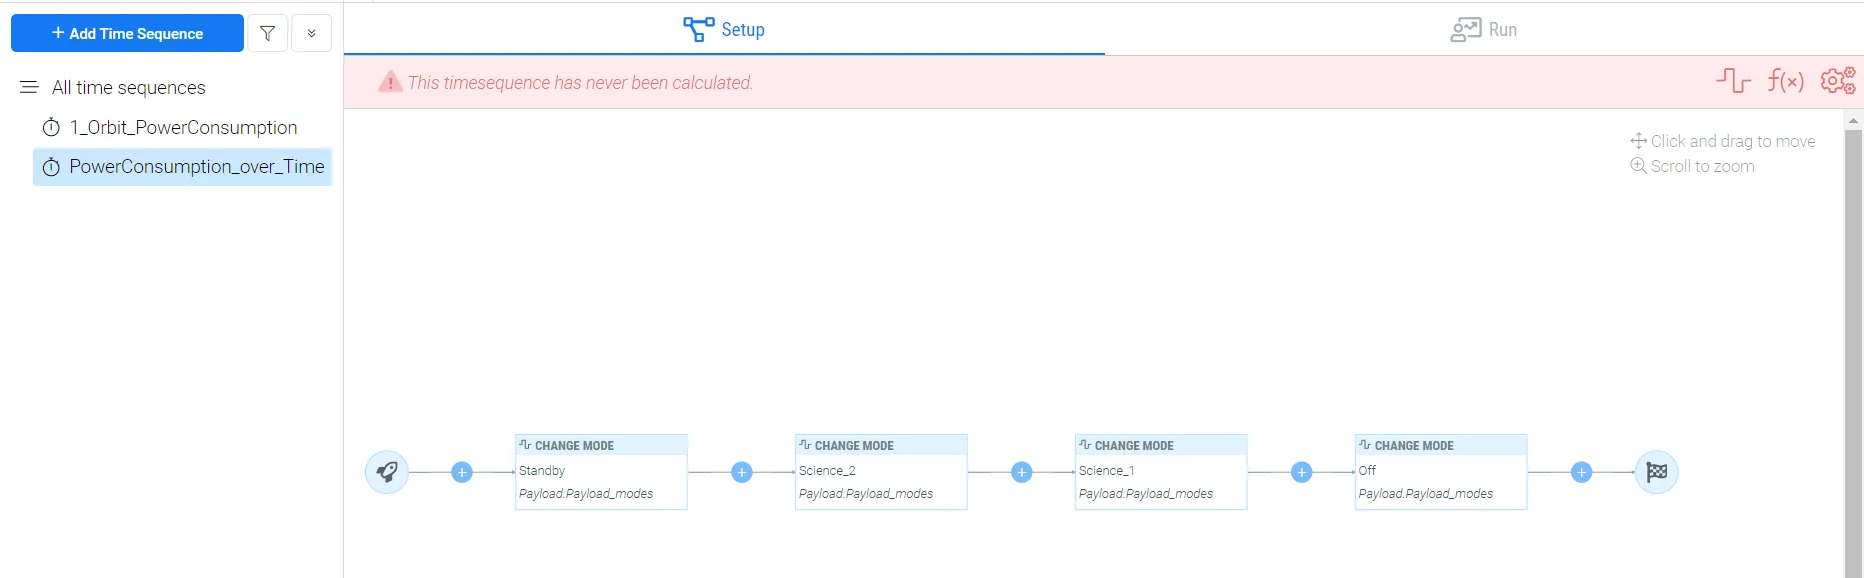
Task: Open the gears settings icon
Action: (x=1838, y=80)
